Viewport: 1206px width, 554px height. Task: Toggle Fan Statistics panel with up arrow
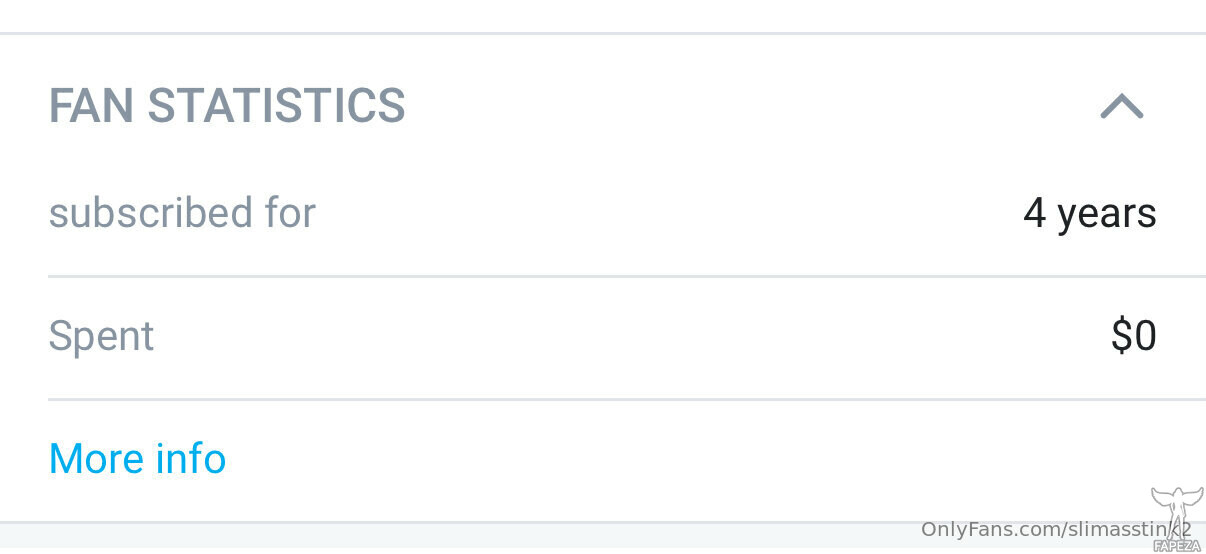(1122, 106)
